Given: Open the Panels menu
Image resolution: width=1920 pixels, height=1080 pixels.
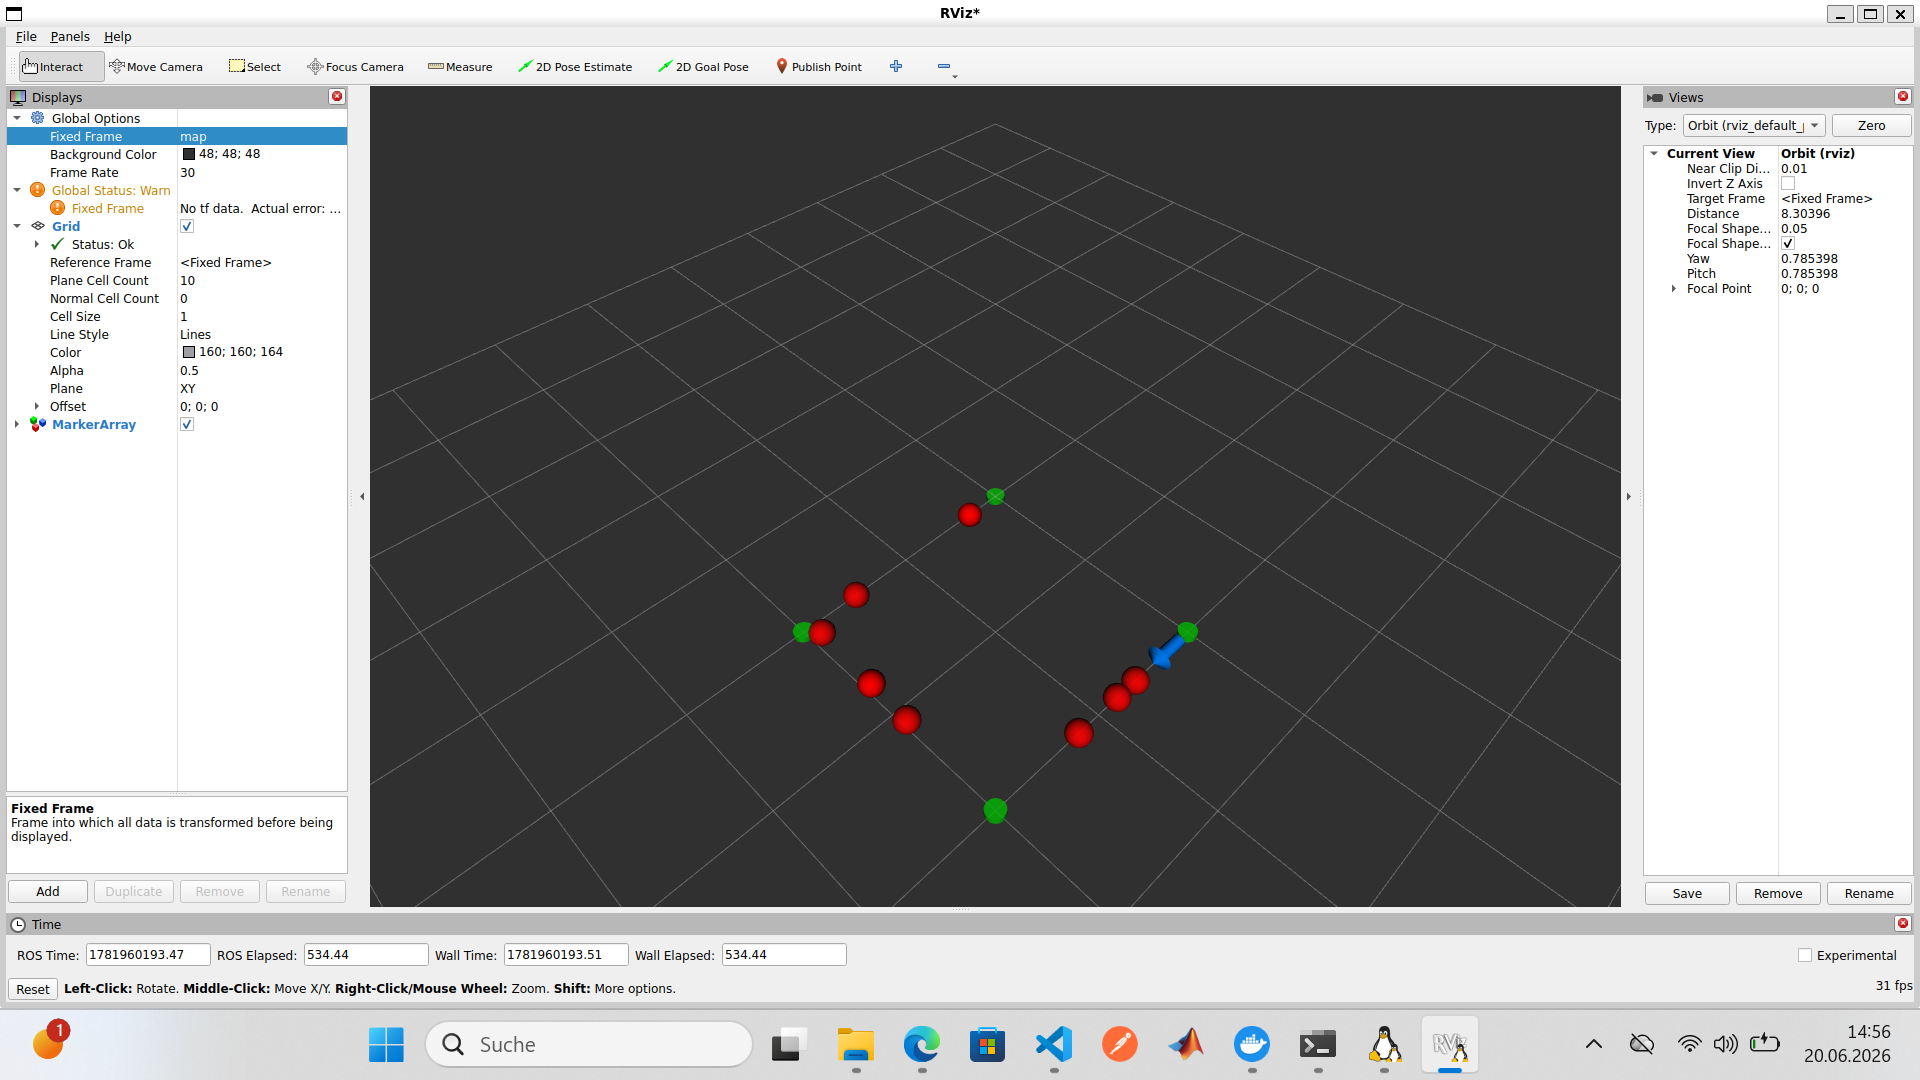Looking at the screenshot, I should click(70, 36).
